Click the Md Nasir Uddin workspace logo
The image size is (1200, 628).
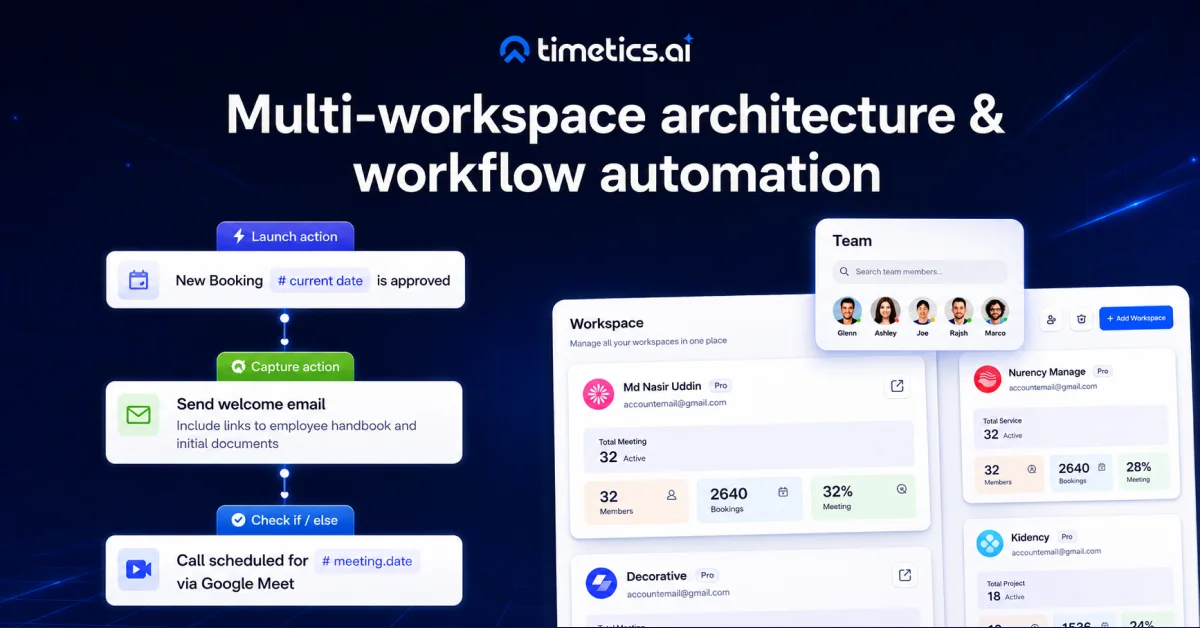point(598,394)
